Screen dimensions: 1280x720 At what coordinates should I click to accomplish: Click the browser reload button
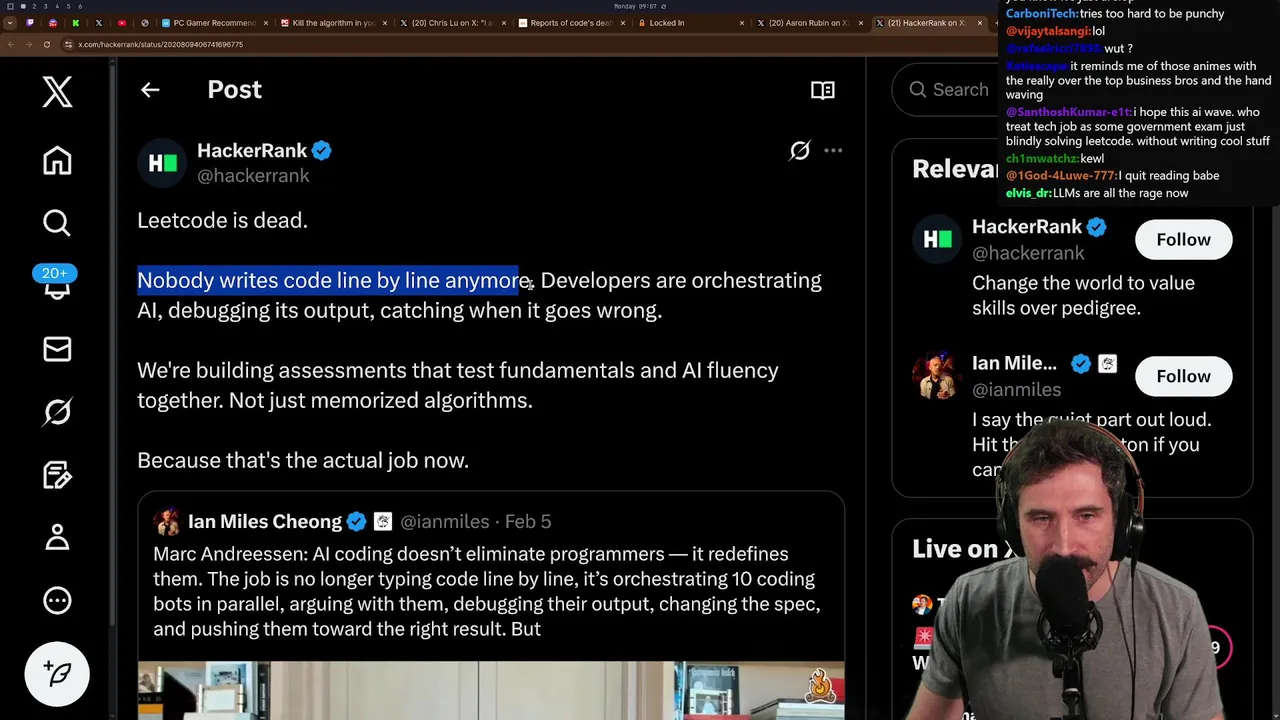47,45
